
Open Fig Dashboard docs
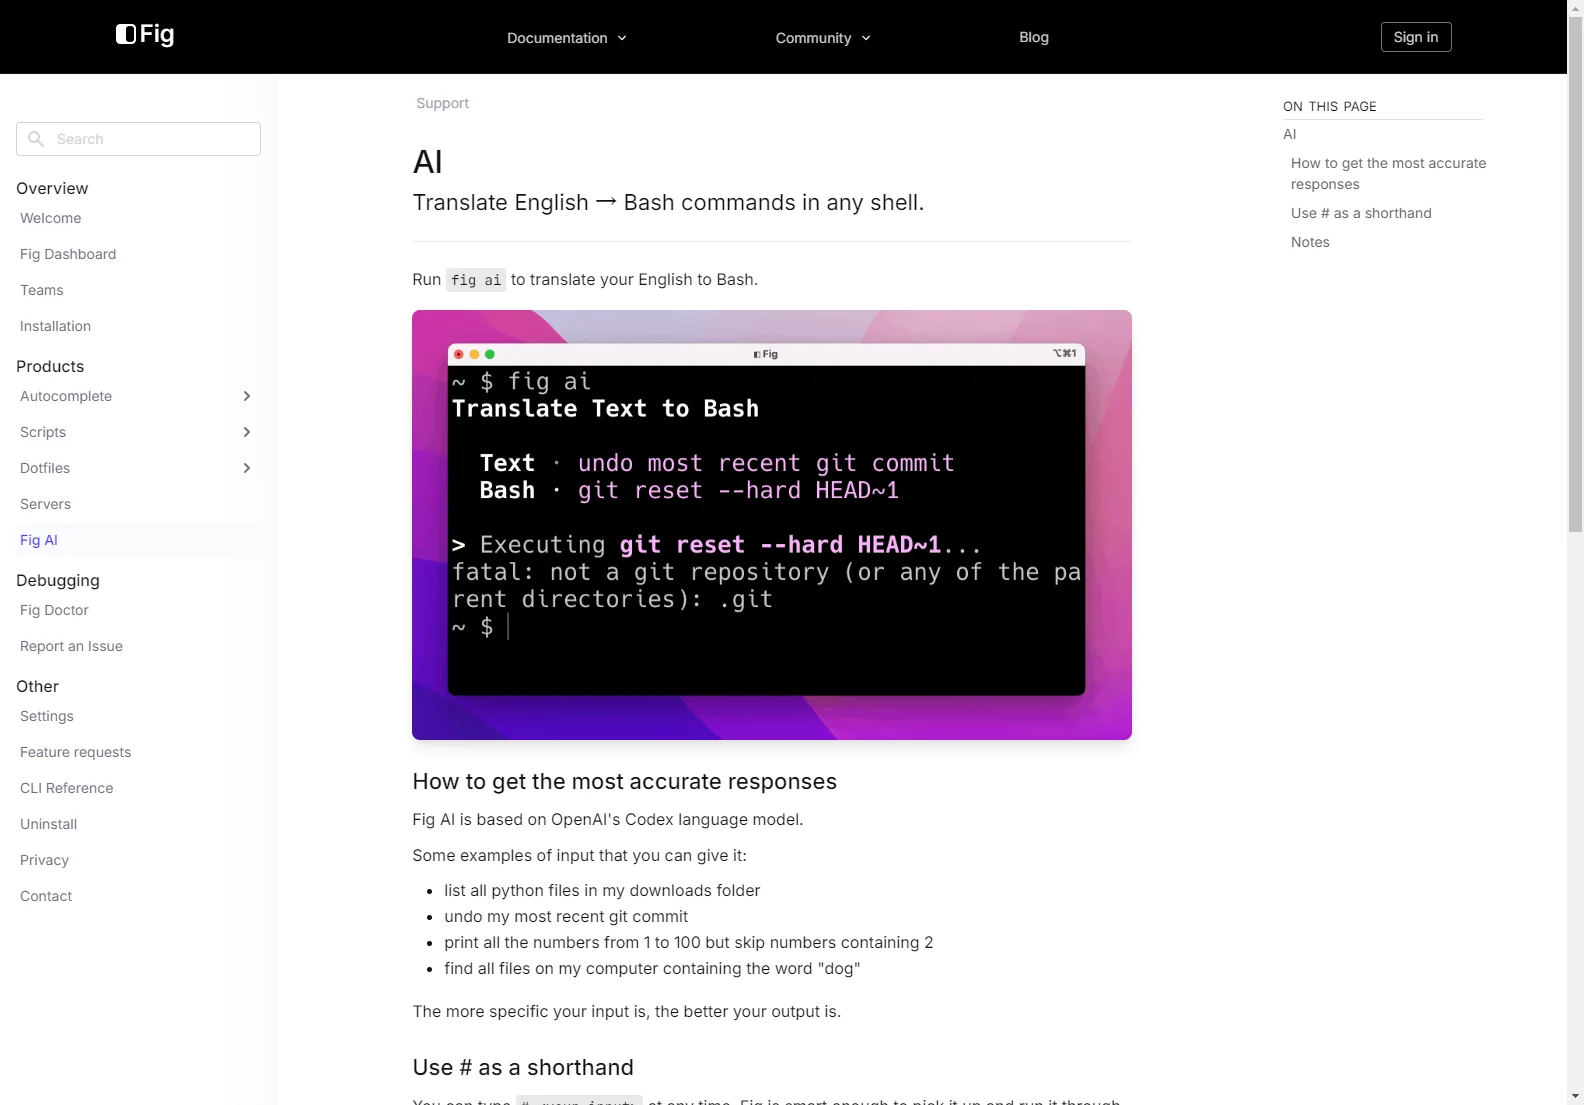point(68,254)
